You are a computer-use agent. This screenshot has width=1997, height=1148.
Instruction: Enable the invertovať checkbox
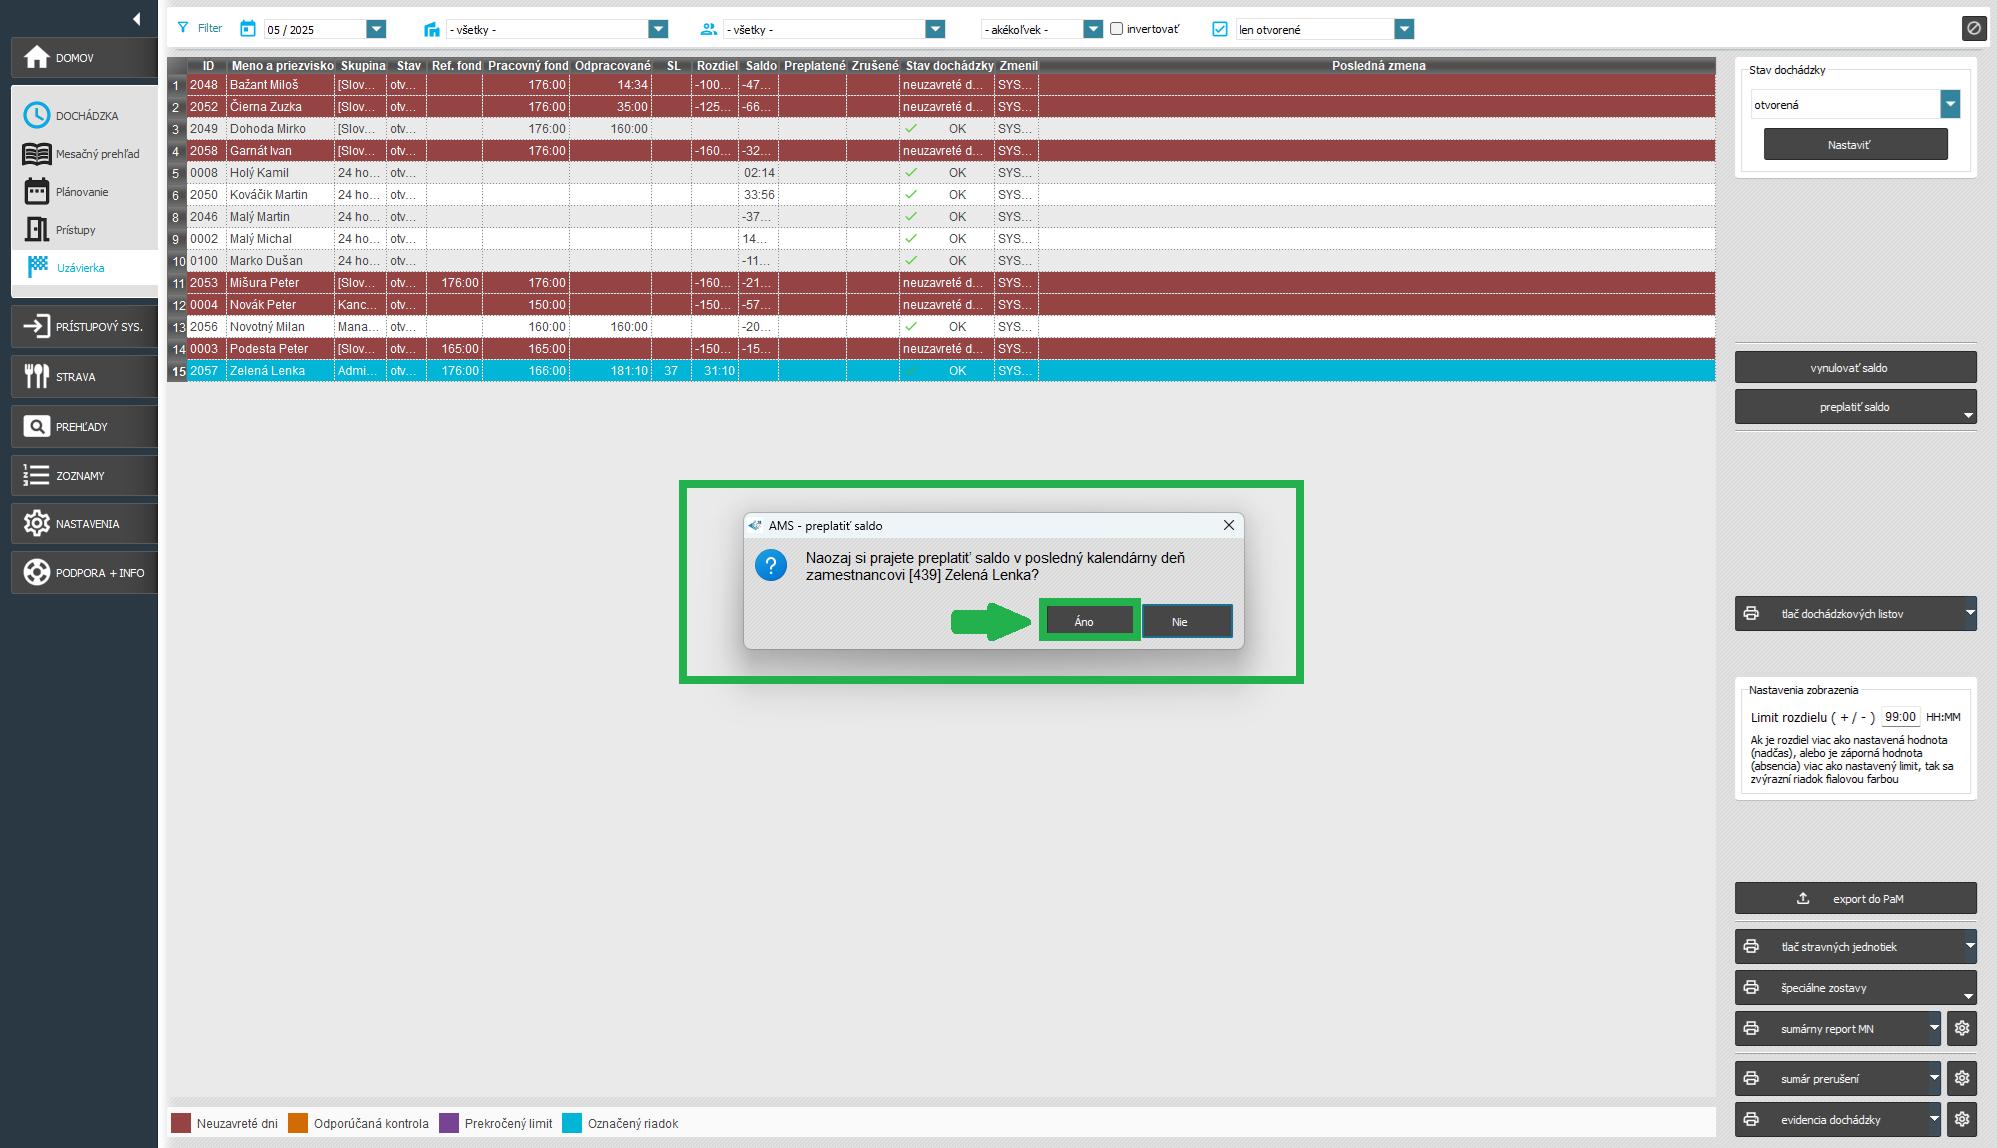click(1117, 29)
